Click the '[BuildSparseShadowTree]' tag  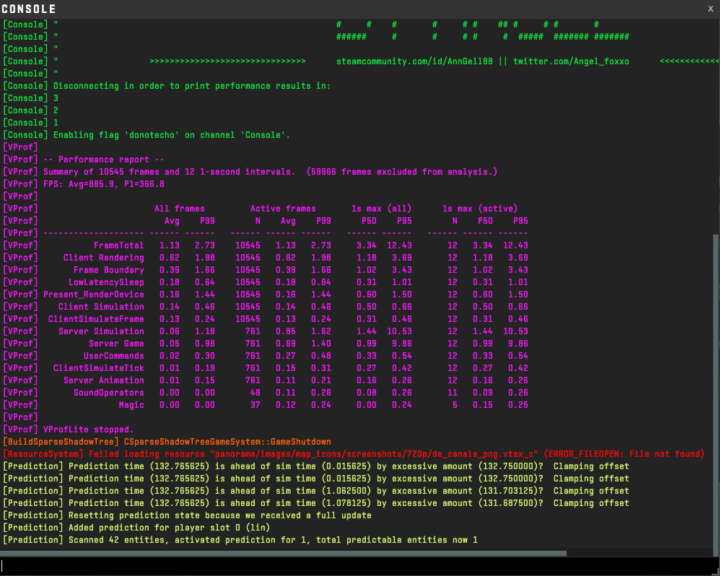pos(61,442)
